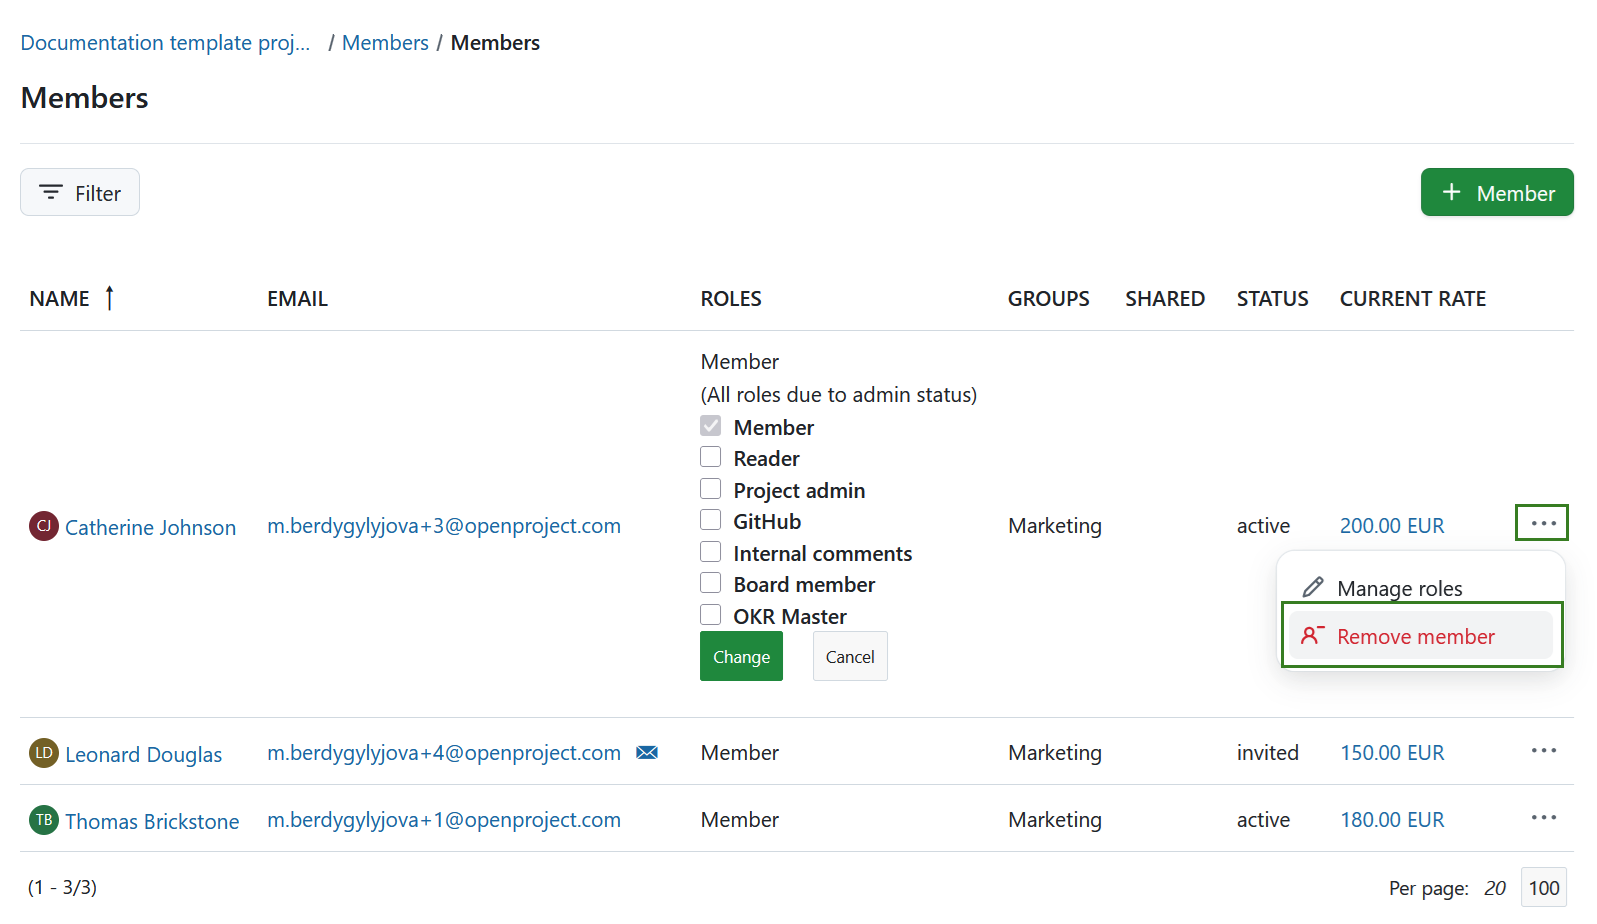
Task: Sort by the EMAIL column header
Action: point(297,299)
